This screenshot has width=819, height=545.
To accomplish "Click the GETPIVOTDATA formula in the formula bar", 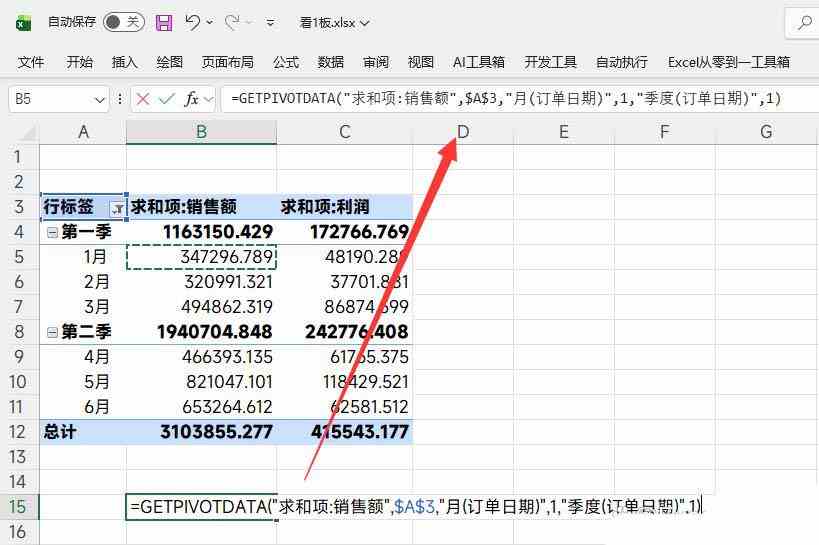I will (x=506, y=98).
